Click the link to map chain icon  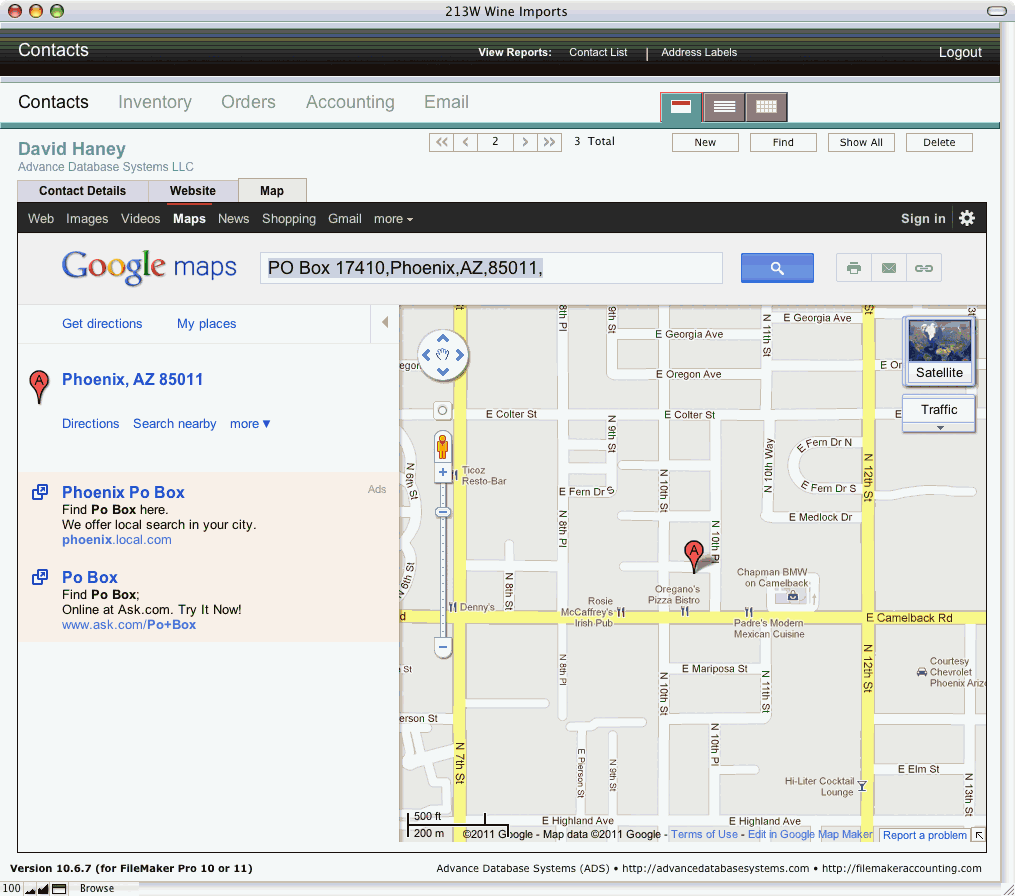[x=924, y=268]
